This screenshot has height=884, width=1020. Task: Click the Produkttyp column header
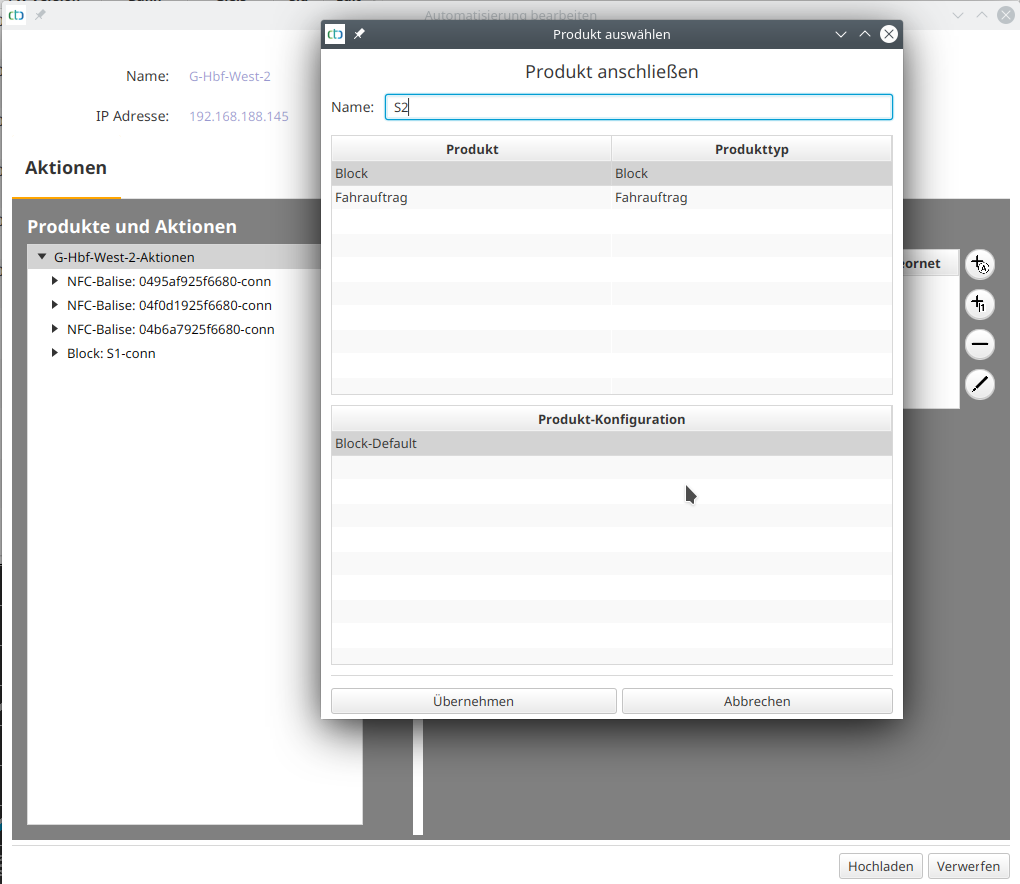pos(752,148)
